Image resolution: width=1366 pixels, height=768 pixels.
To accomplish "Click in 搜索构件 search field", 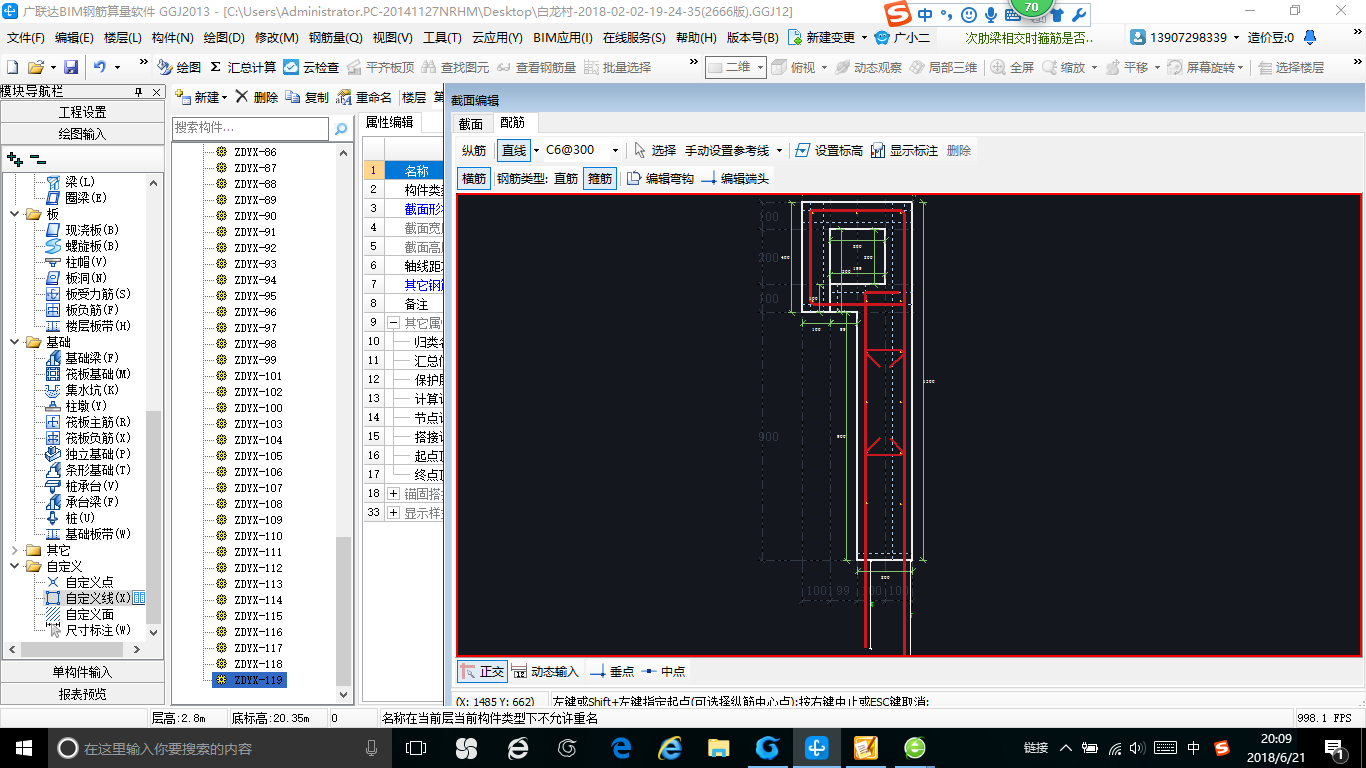I will (250, 128).
